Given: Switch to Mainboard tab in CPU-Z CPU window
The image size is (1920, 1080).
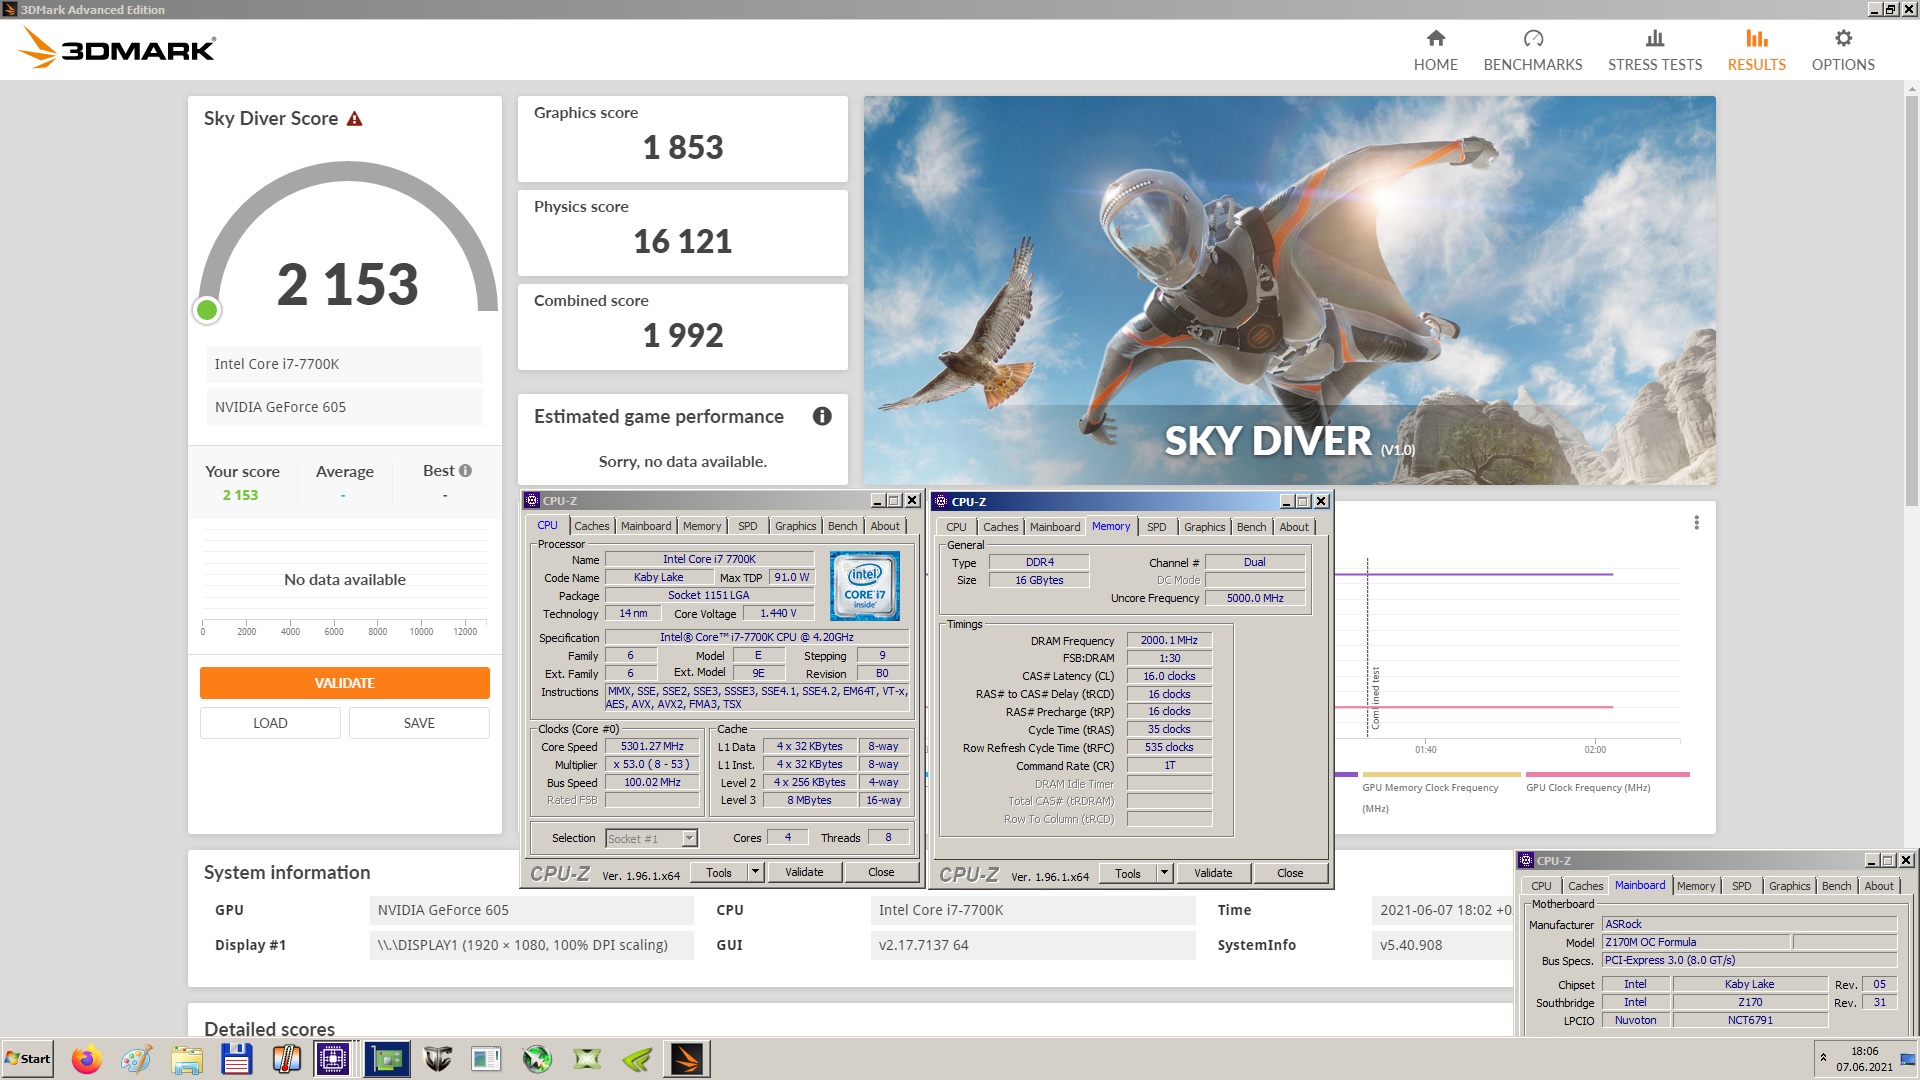Looking at the screenshot, I should pos(646,526).
